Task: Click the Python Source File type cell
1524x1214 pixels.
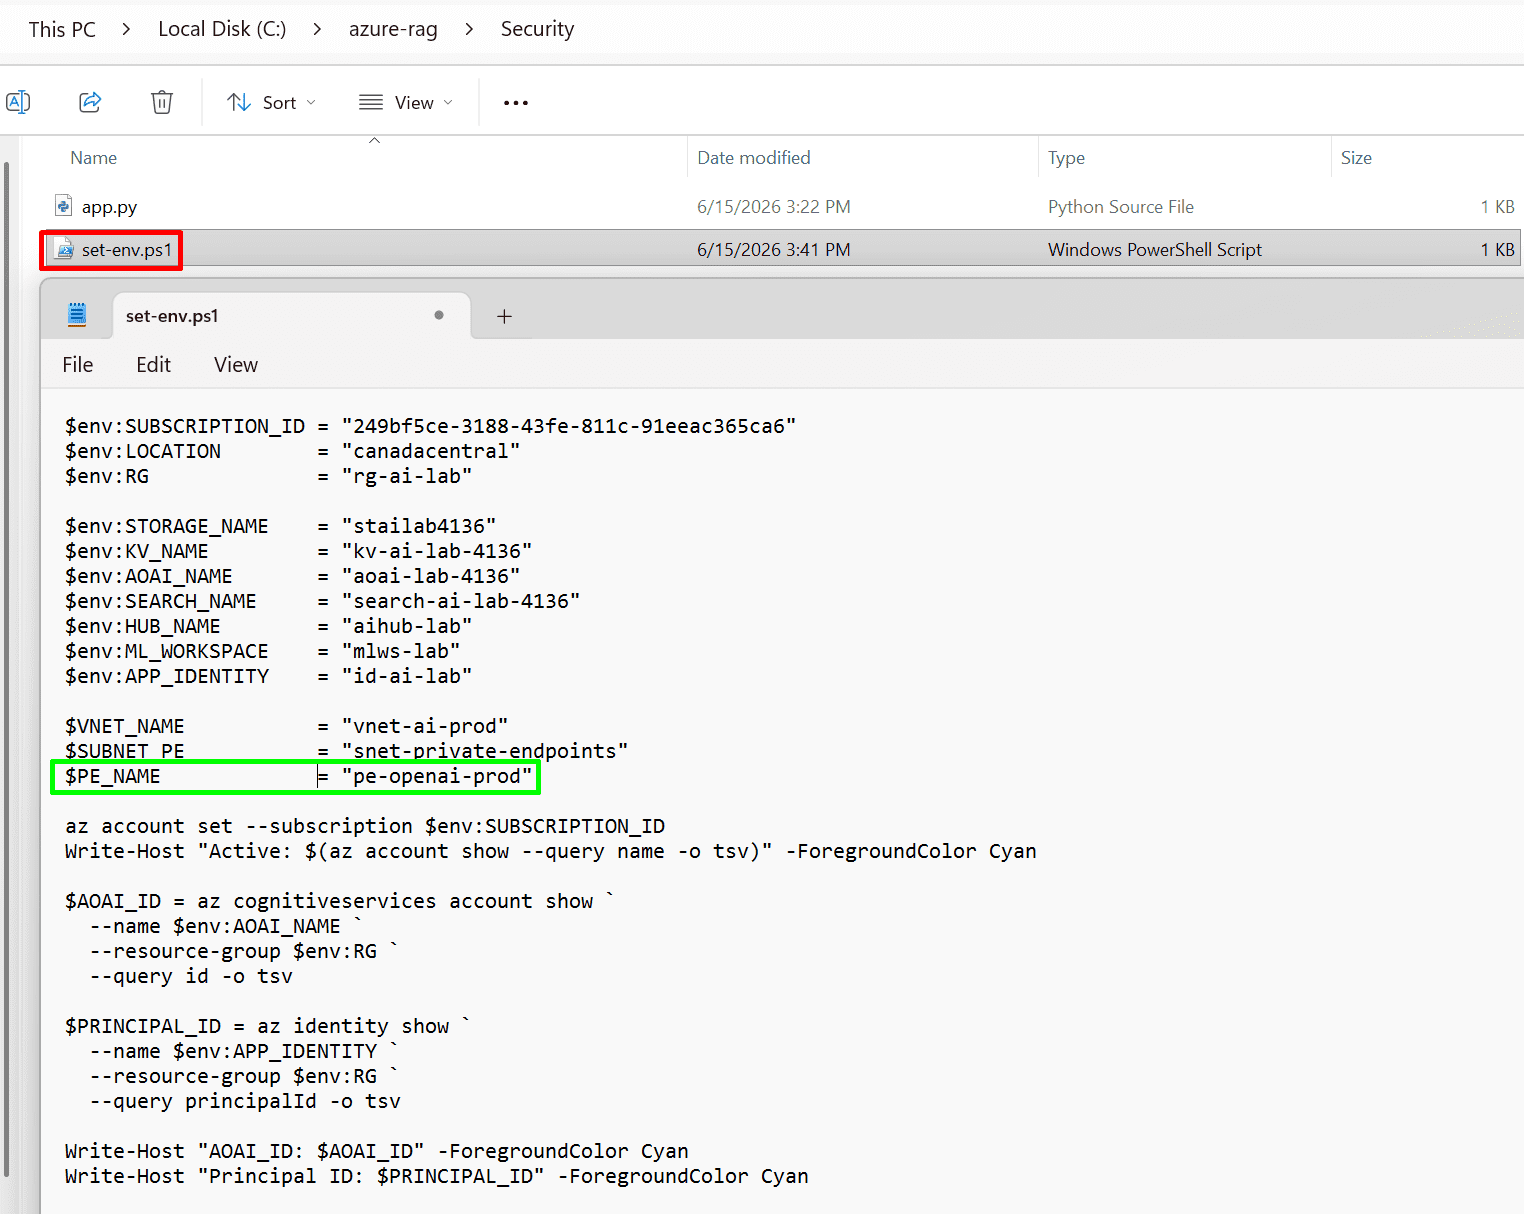Action: (x=1121, y=207)
